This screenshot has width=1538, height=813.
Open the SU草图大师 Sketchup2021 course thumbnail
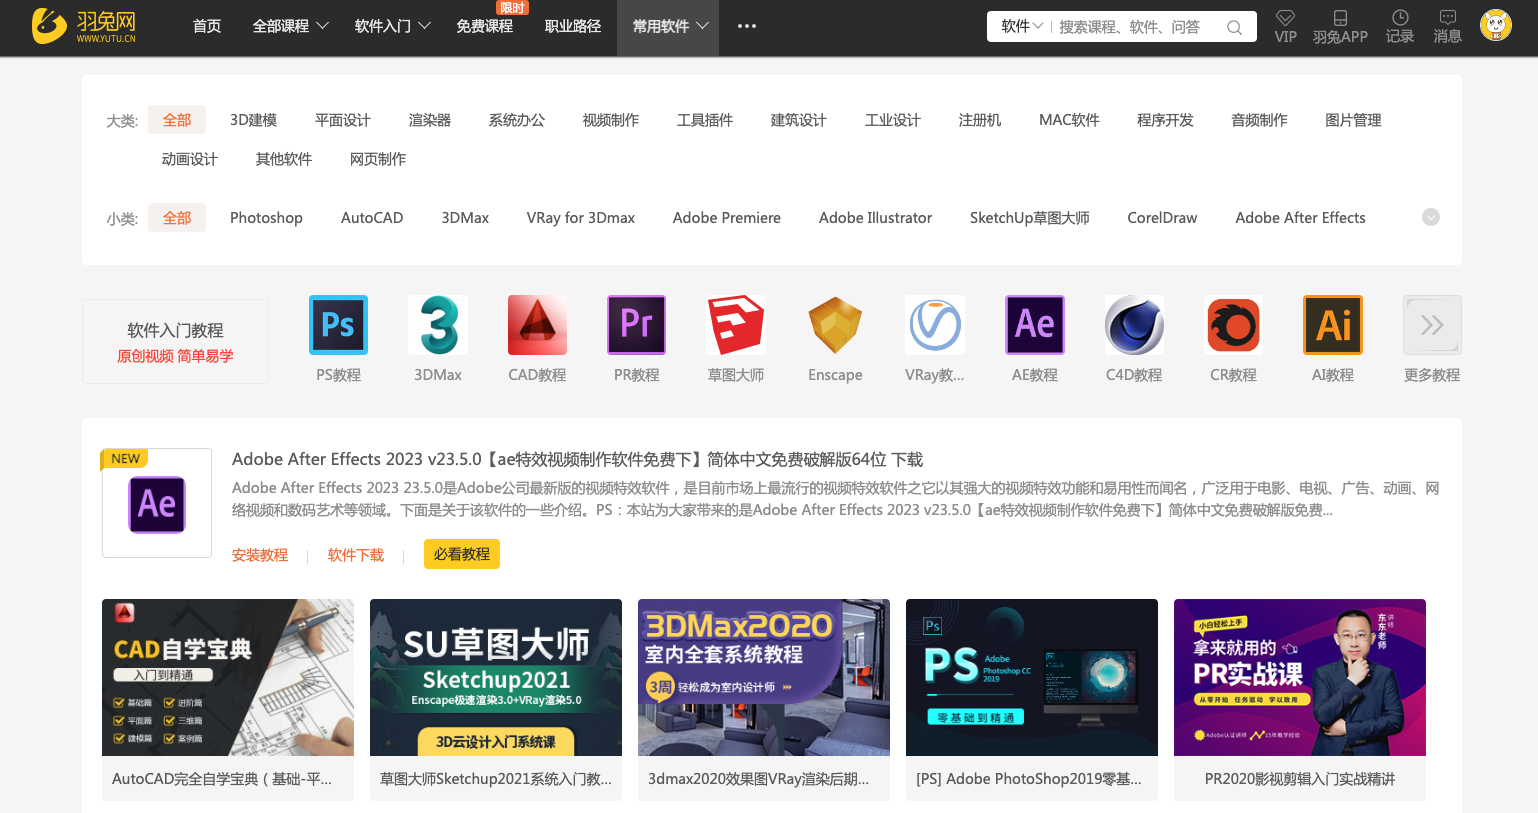tap(496, 677)
